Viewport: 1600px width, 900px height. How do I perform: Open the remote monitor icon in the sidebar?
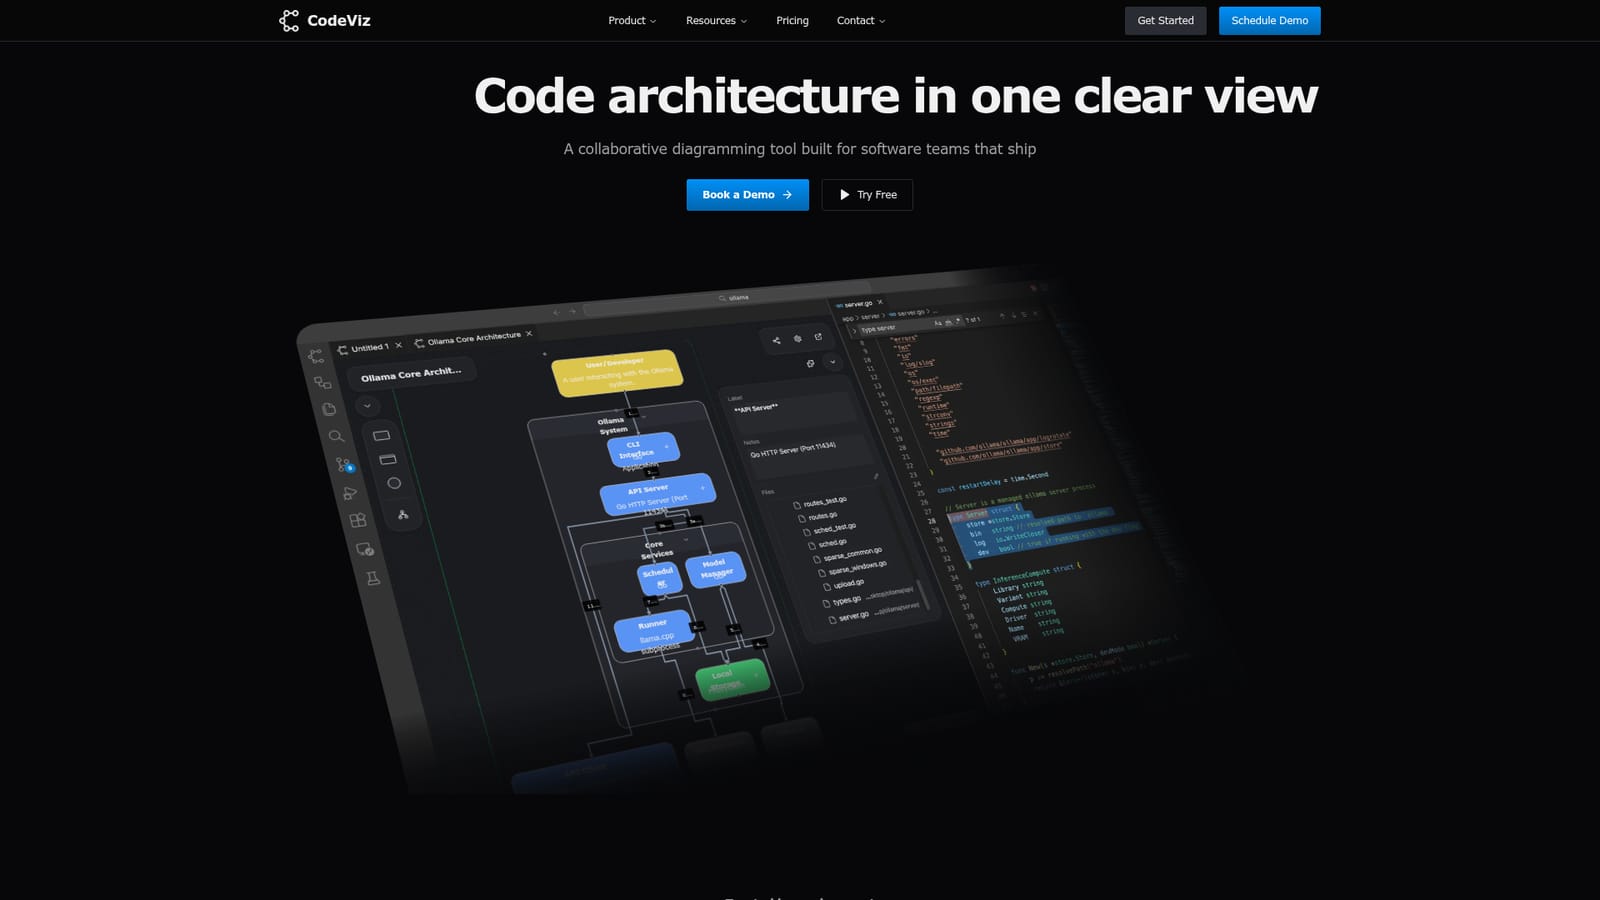365,549
